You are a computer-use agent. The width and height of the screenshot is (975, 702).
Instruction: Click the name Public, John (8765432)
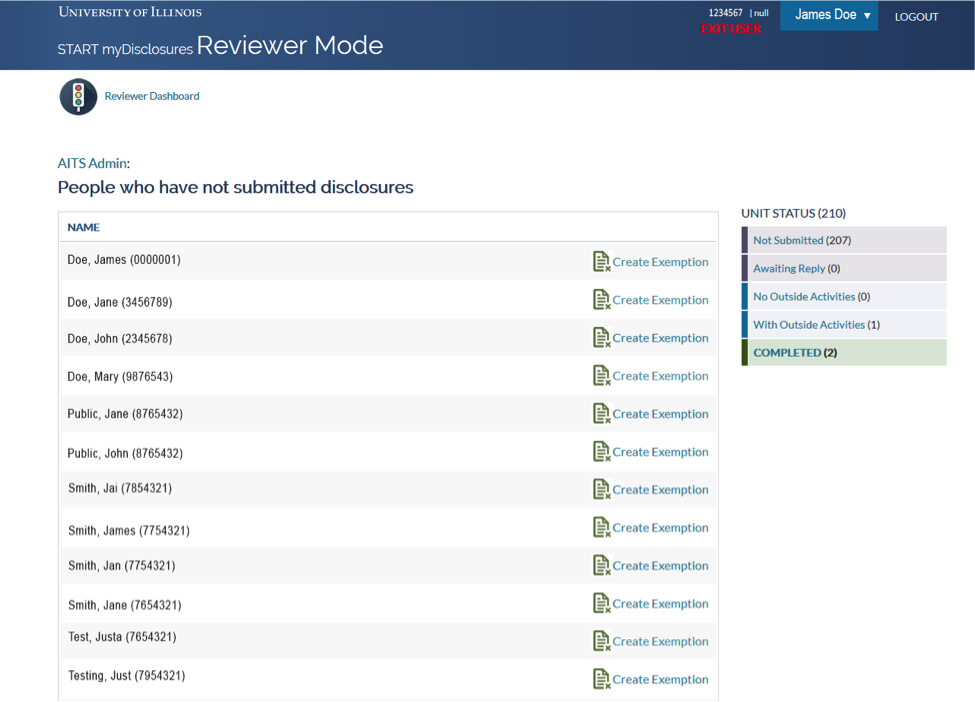[x=125, y=454]
